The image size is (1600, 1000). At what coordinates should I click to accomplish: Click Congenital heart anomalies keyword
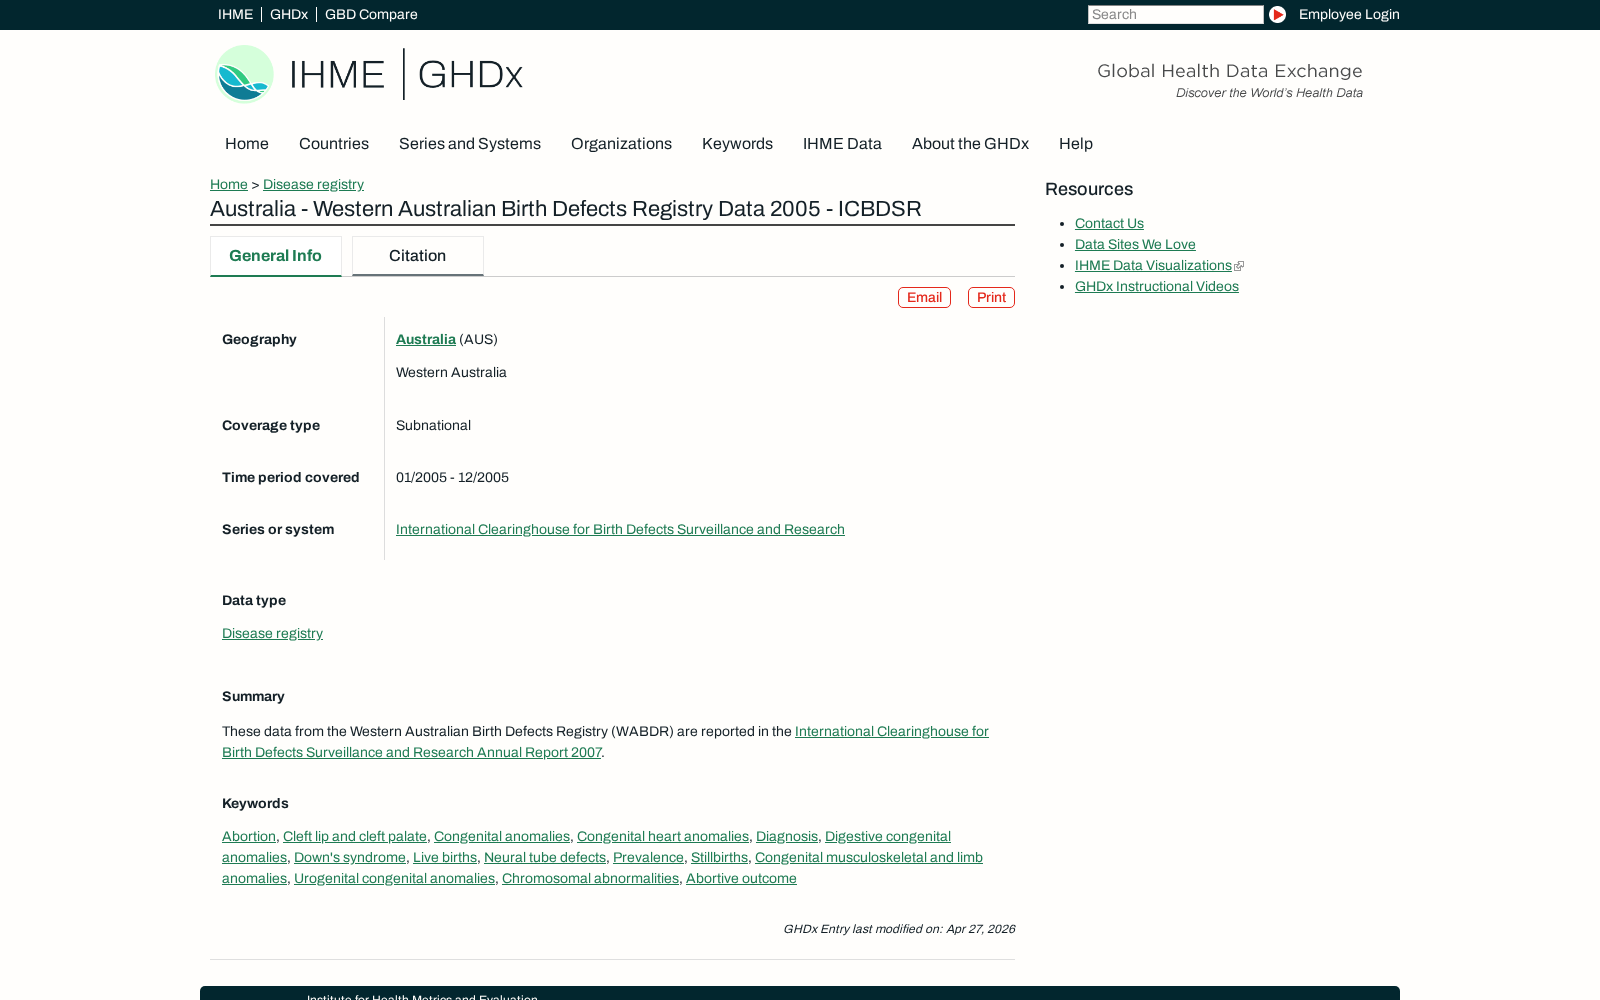(x=663, y=837)
